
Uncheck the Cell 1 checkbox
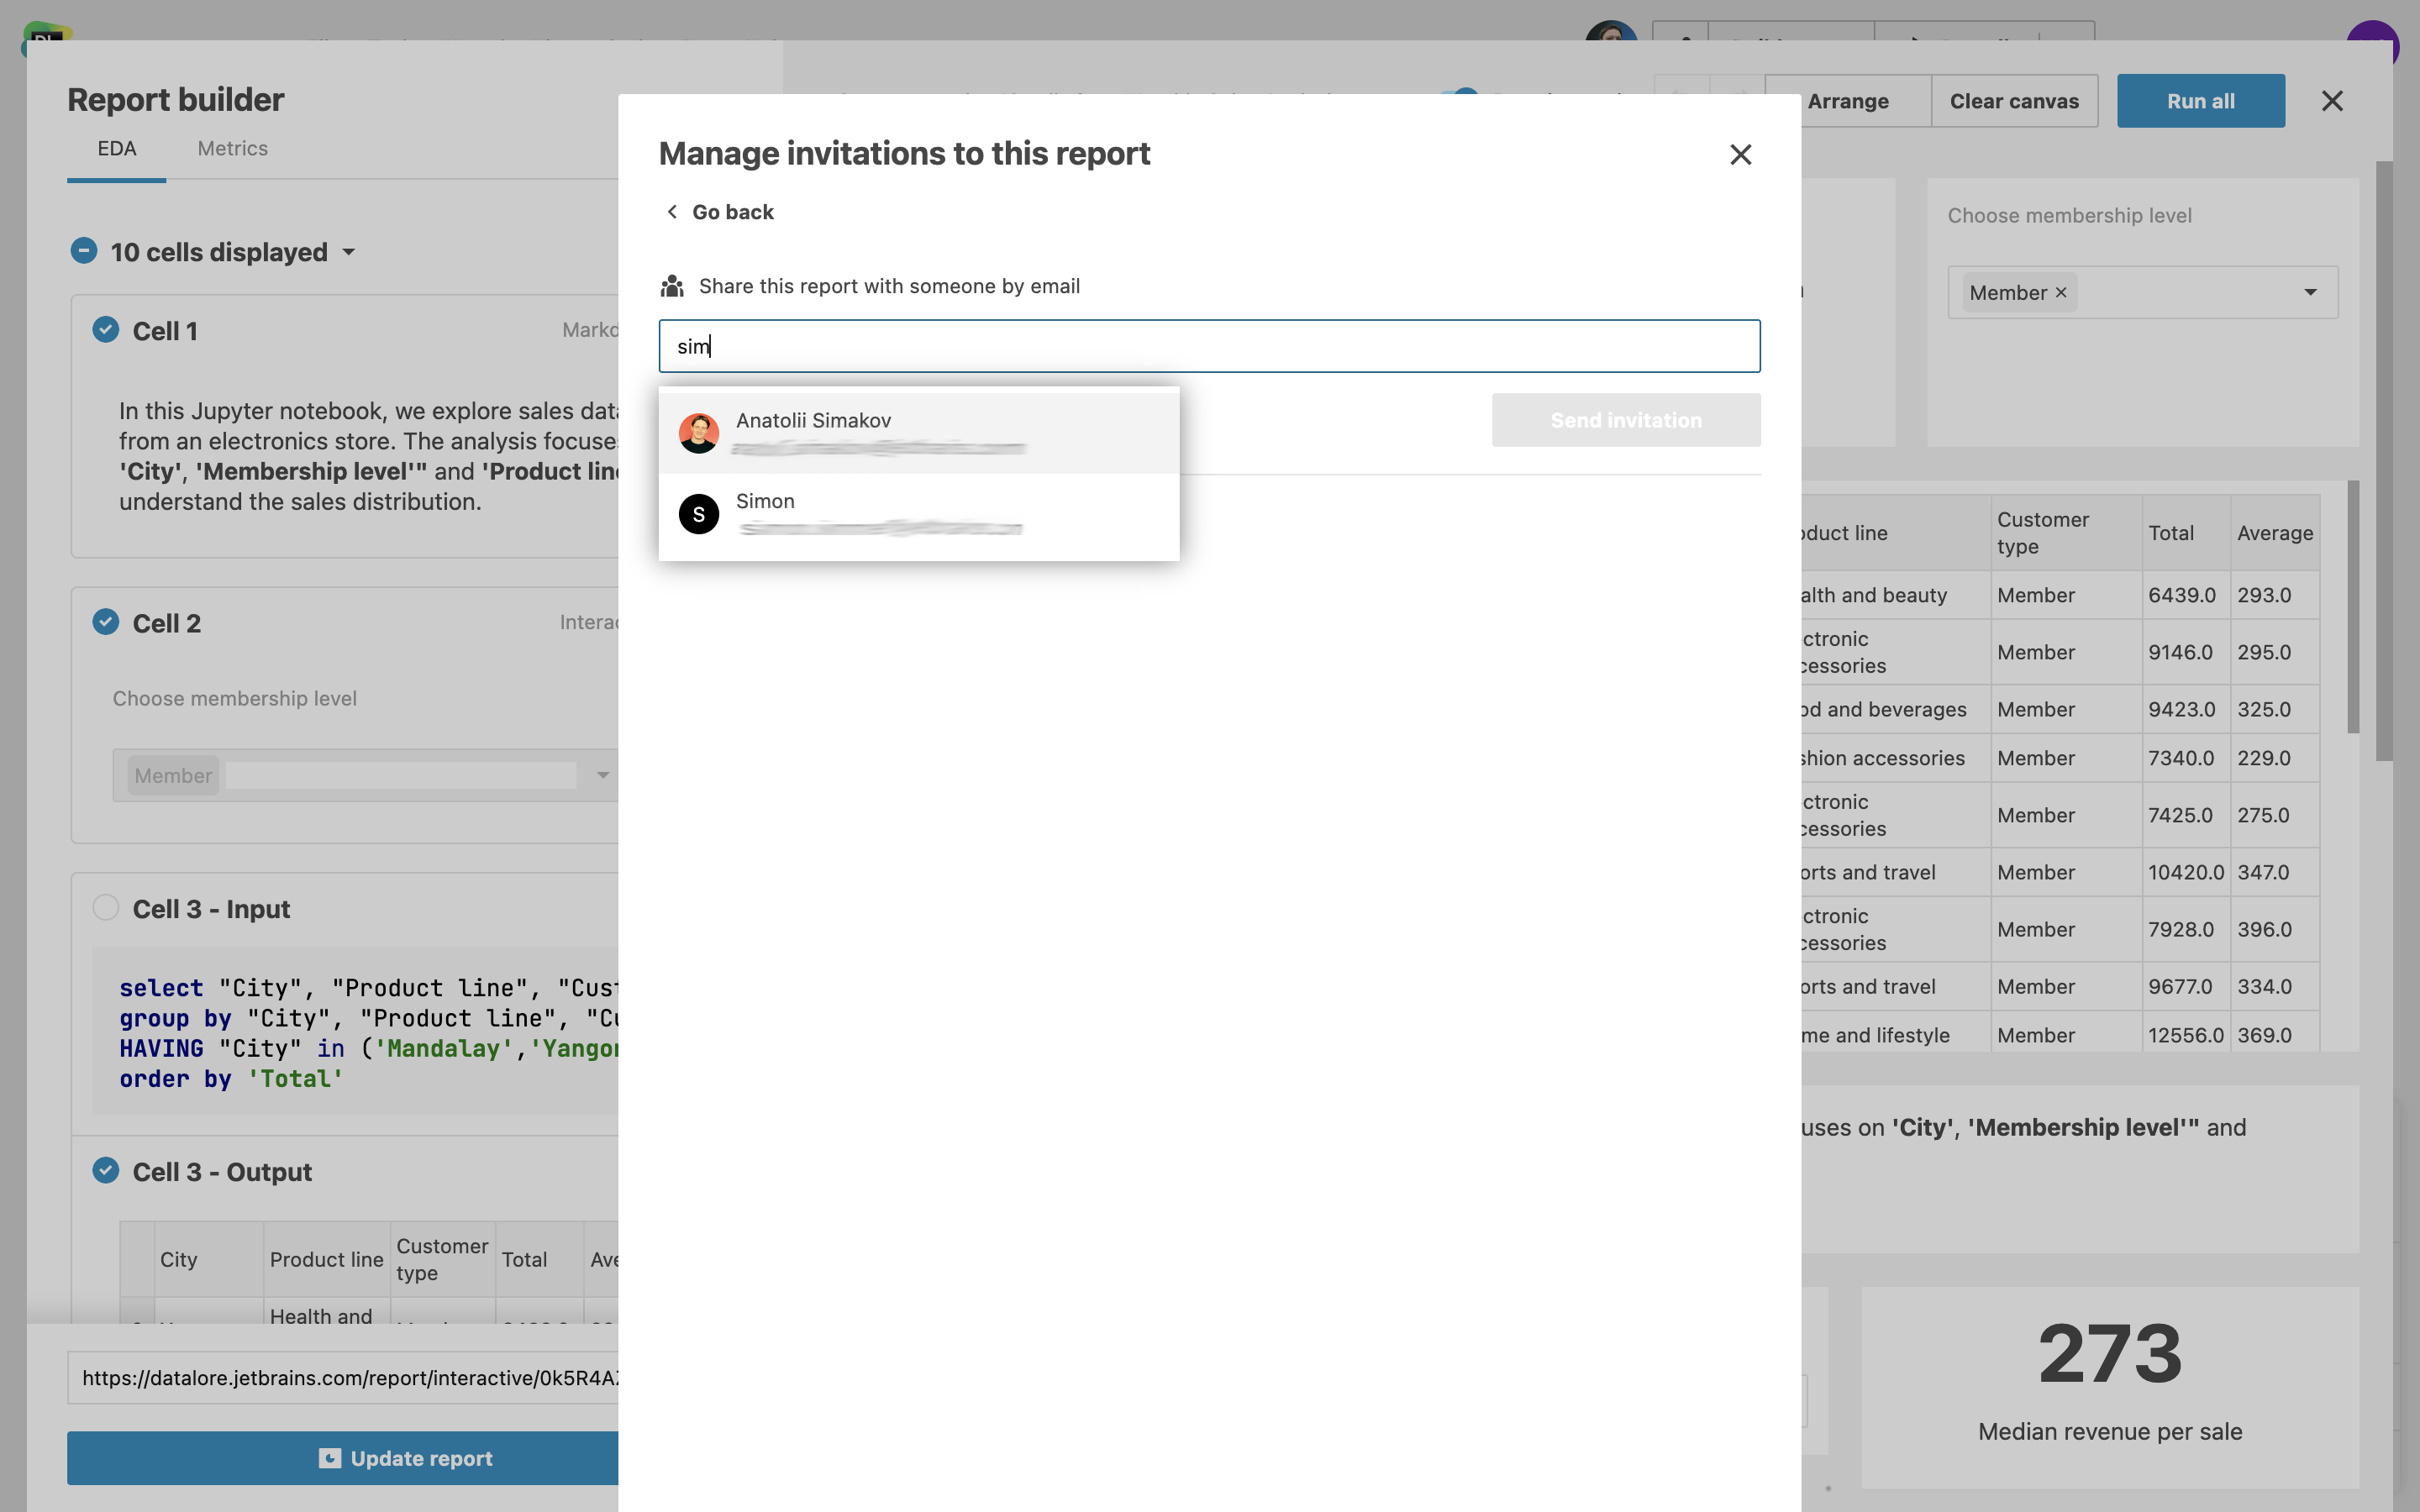coord(106,330)
